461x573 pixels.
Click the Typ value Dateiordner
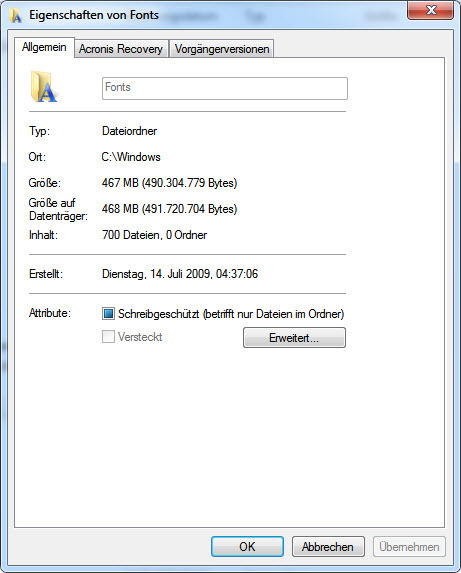coord(129,131)
